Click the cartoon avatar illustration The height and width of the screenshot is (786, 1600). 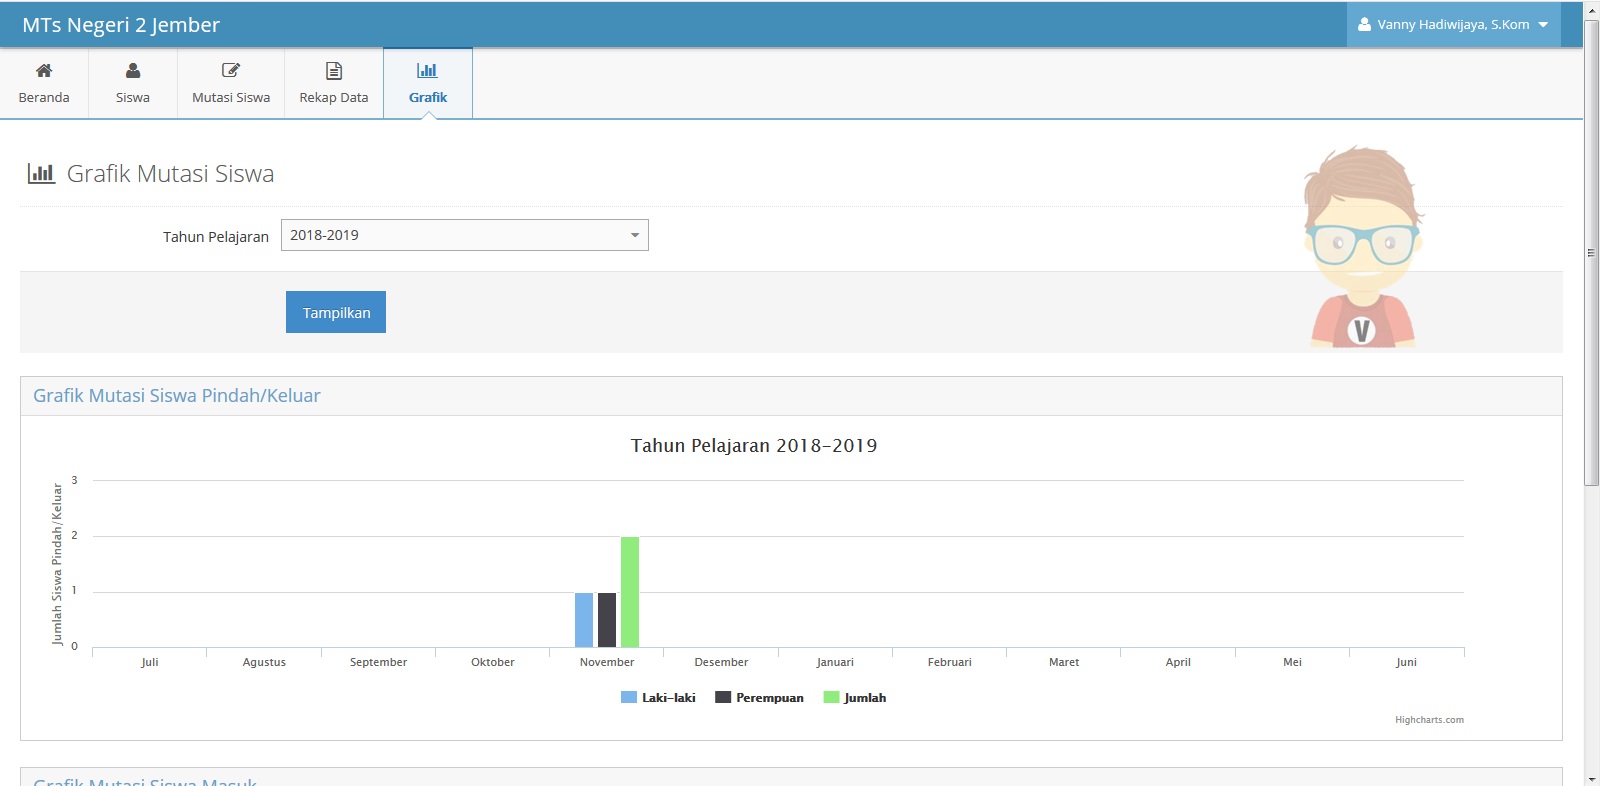1363,247
